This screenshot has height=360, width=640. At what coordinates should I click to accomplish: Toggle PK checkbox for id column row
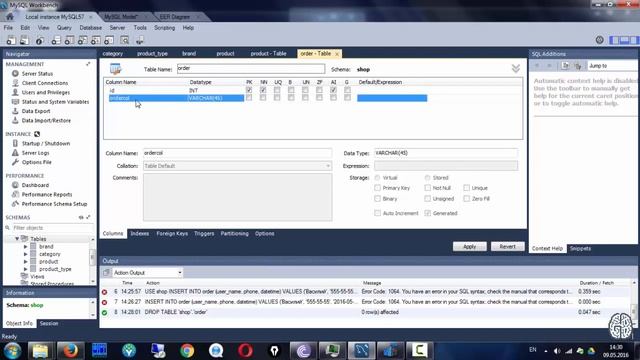[249, 90]
